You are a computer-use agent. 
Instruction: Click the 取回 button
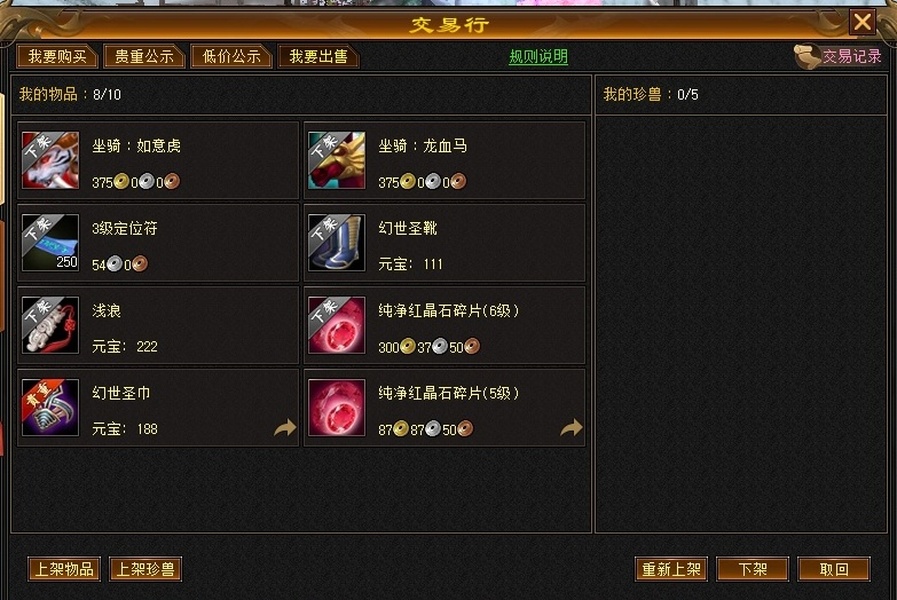(x=834, y=569)
